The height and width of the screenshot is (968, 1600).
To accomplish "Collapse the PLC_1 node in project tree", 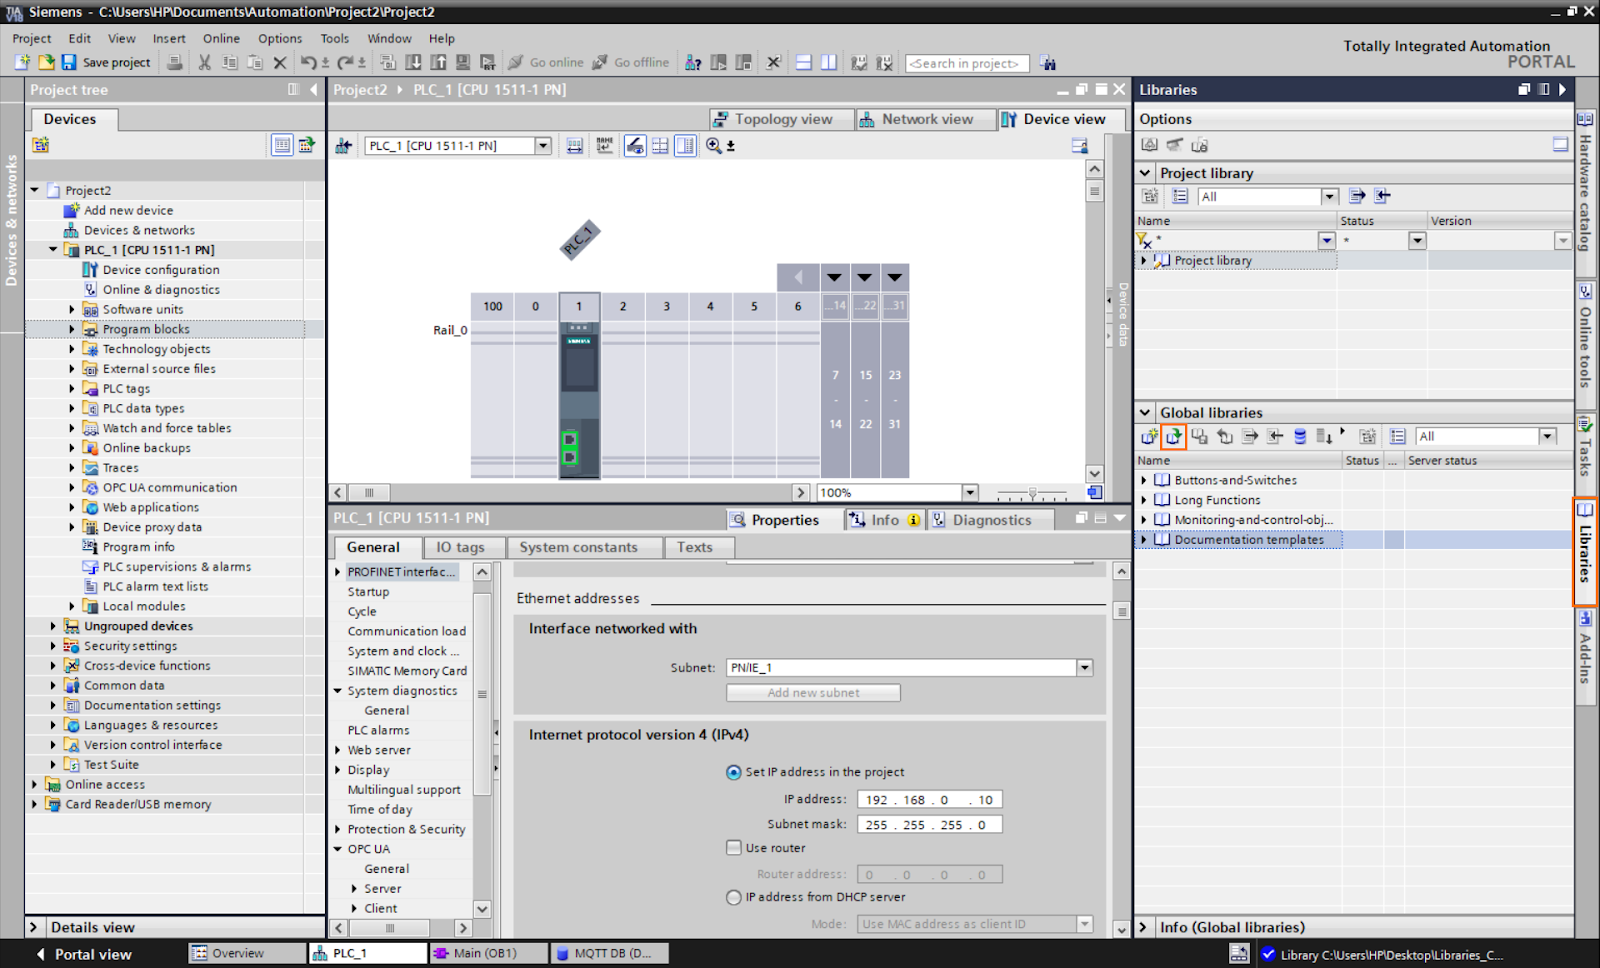I will [x=53, y=250].
